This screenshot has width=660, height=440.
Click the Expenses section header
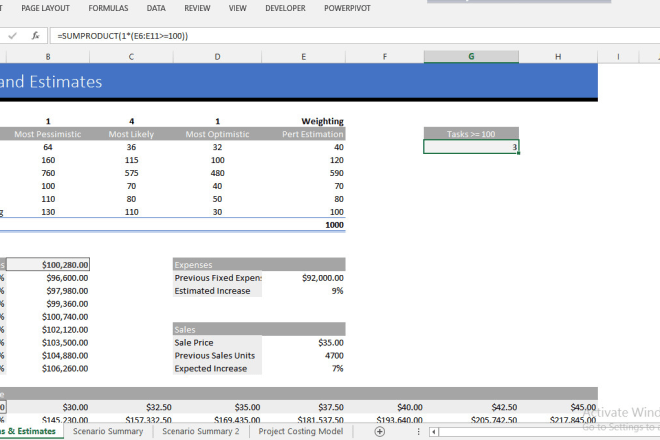tap(259, 265)
